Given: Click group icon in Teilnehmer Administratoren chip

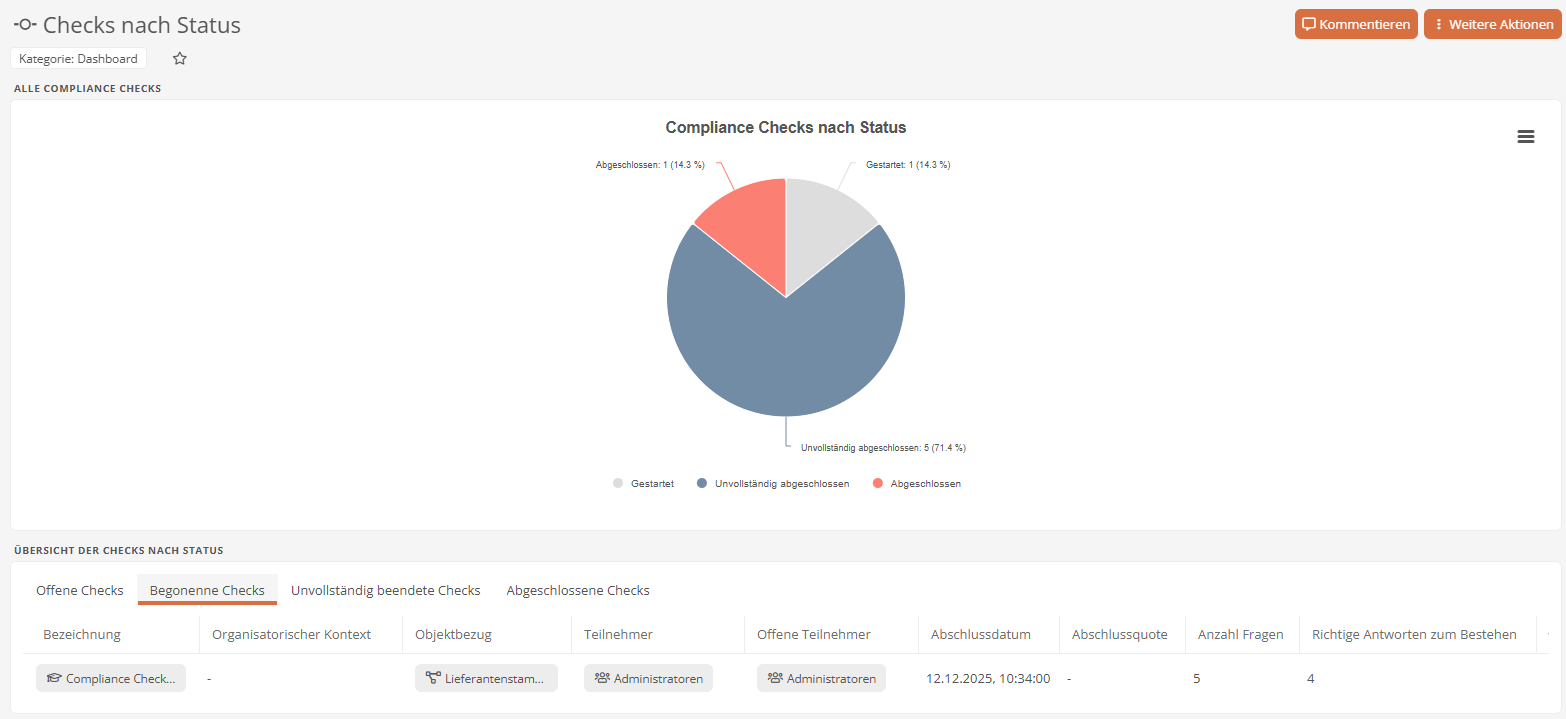Looking at the screenshot, I should pyautogui.click(x=602, y=679).
